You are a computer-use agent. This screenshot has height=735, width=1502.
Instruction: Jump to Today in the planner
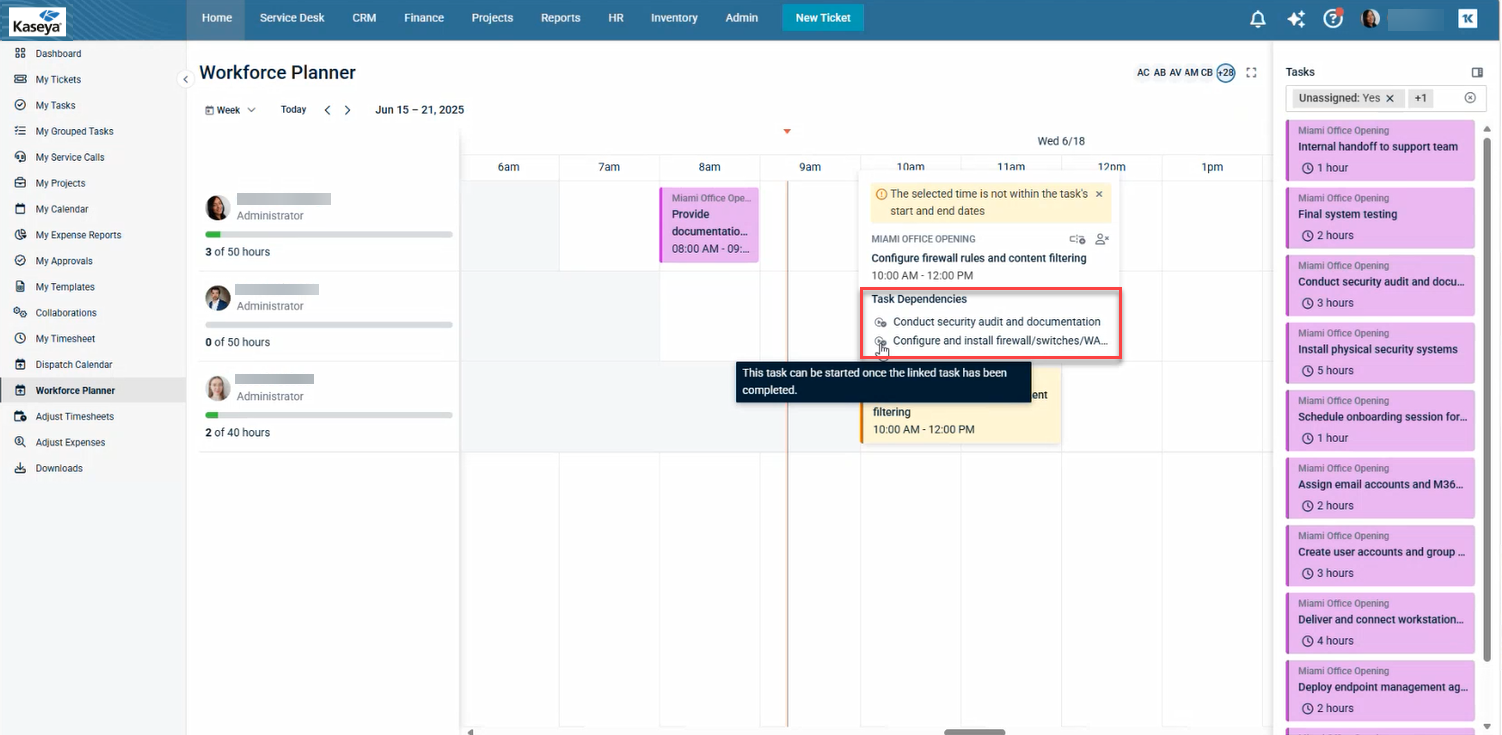point(293,110)
